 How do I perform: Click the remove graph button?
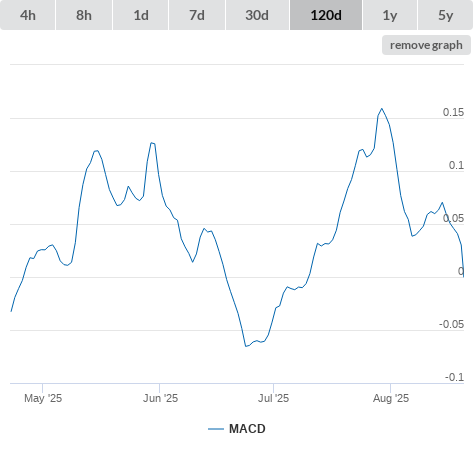pyautogui.click(x=426, y=45)
